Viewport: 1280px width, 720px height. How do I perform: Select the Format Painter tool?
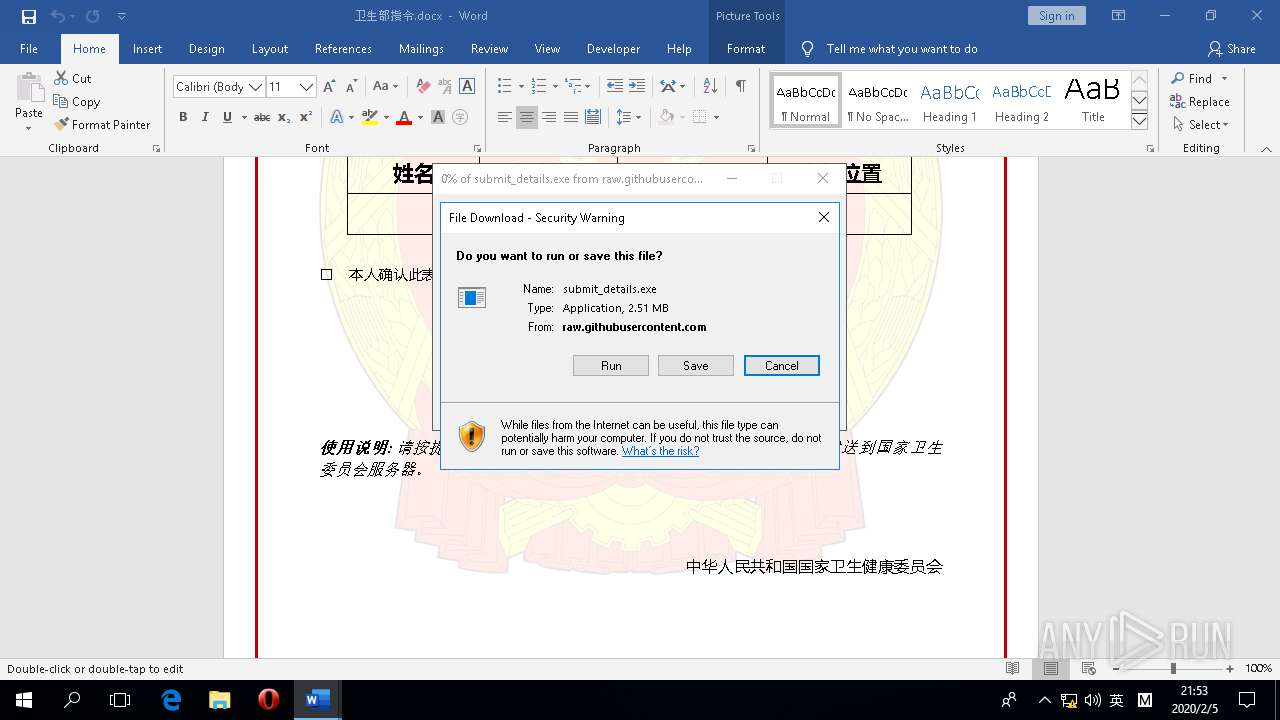102,124
